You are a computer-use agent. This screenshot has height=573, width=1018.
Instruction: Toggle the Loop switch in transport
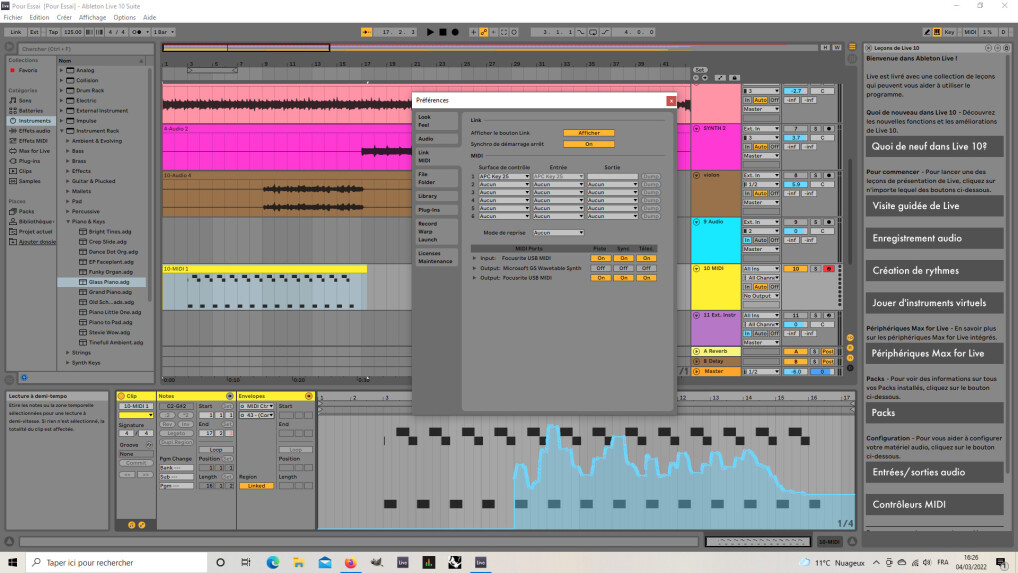pyautogui.click(x=593, y=32)
